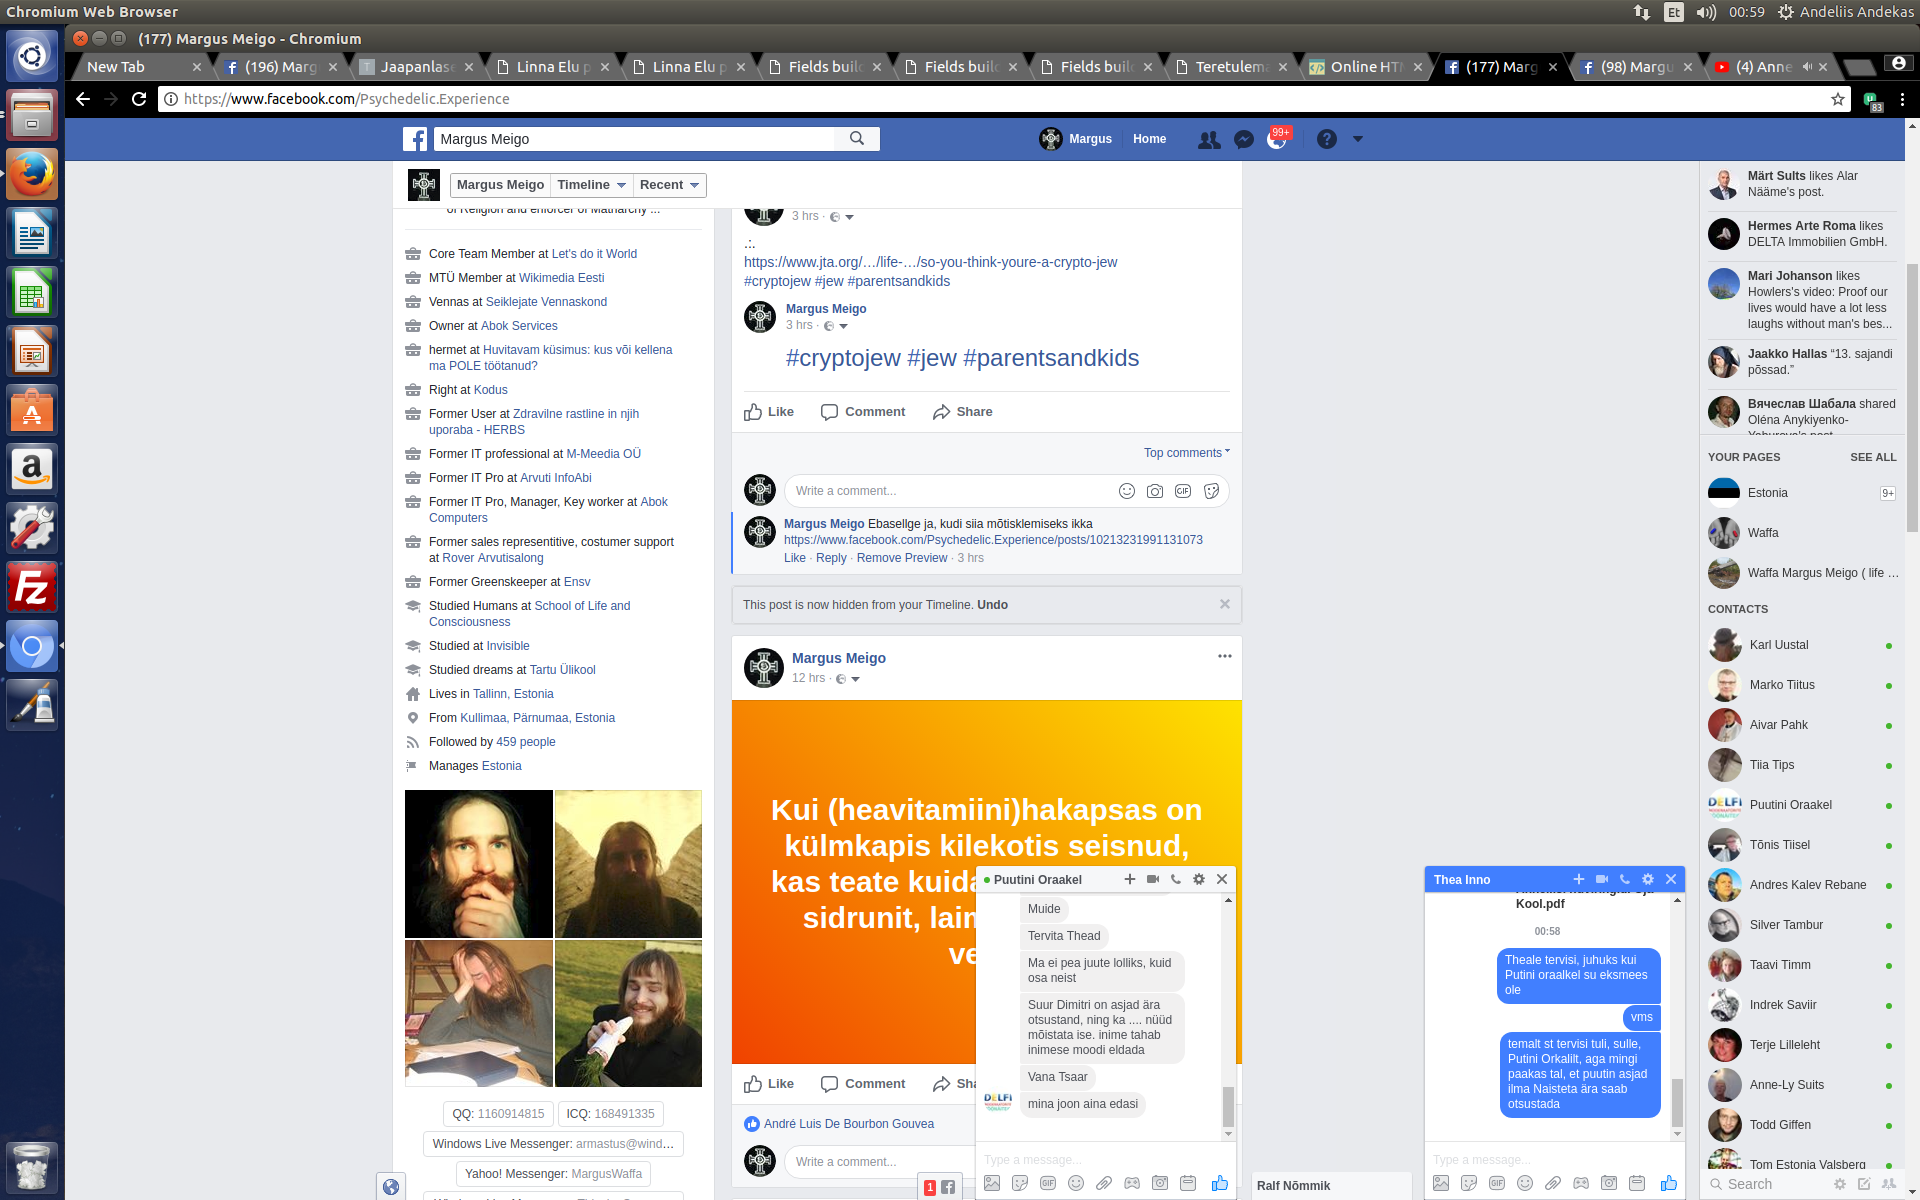Mute audio on the (4) Anne tab
The width and height of the screenshot is (1920, 1200).
coord(1807,67)
